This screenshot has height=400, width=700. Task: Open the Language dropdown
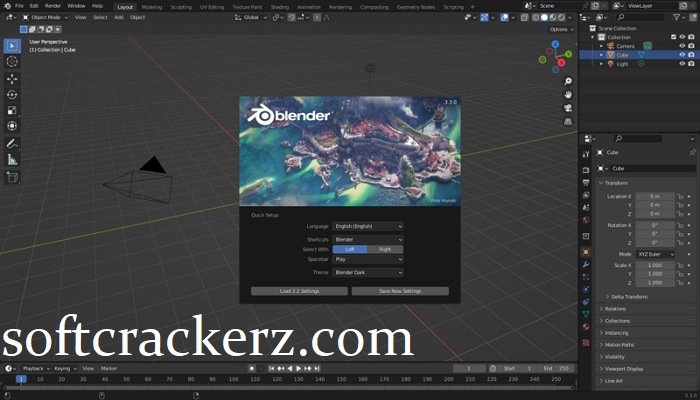(368, 226)
